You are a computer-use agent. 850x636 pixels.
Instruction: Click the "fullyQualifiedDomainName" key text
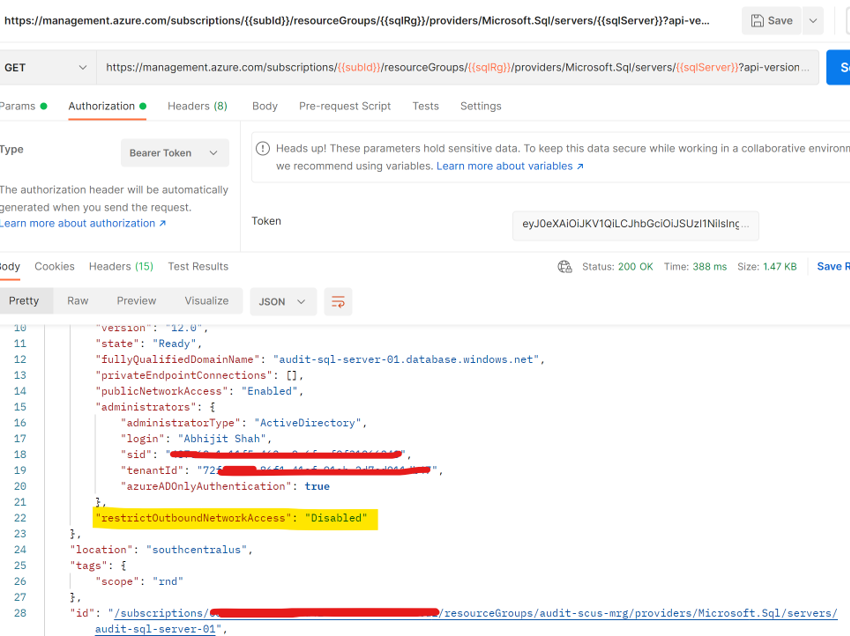click(178, 359)
